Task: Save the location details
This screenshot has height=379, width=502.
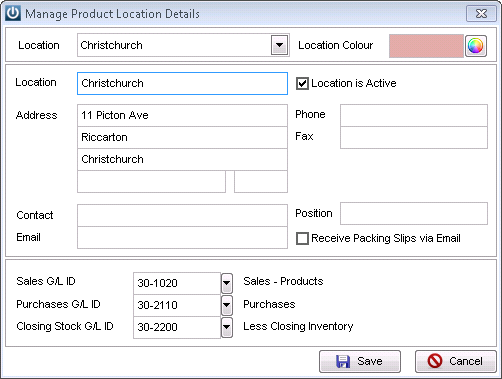Action: click(x=360, y=361)
